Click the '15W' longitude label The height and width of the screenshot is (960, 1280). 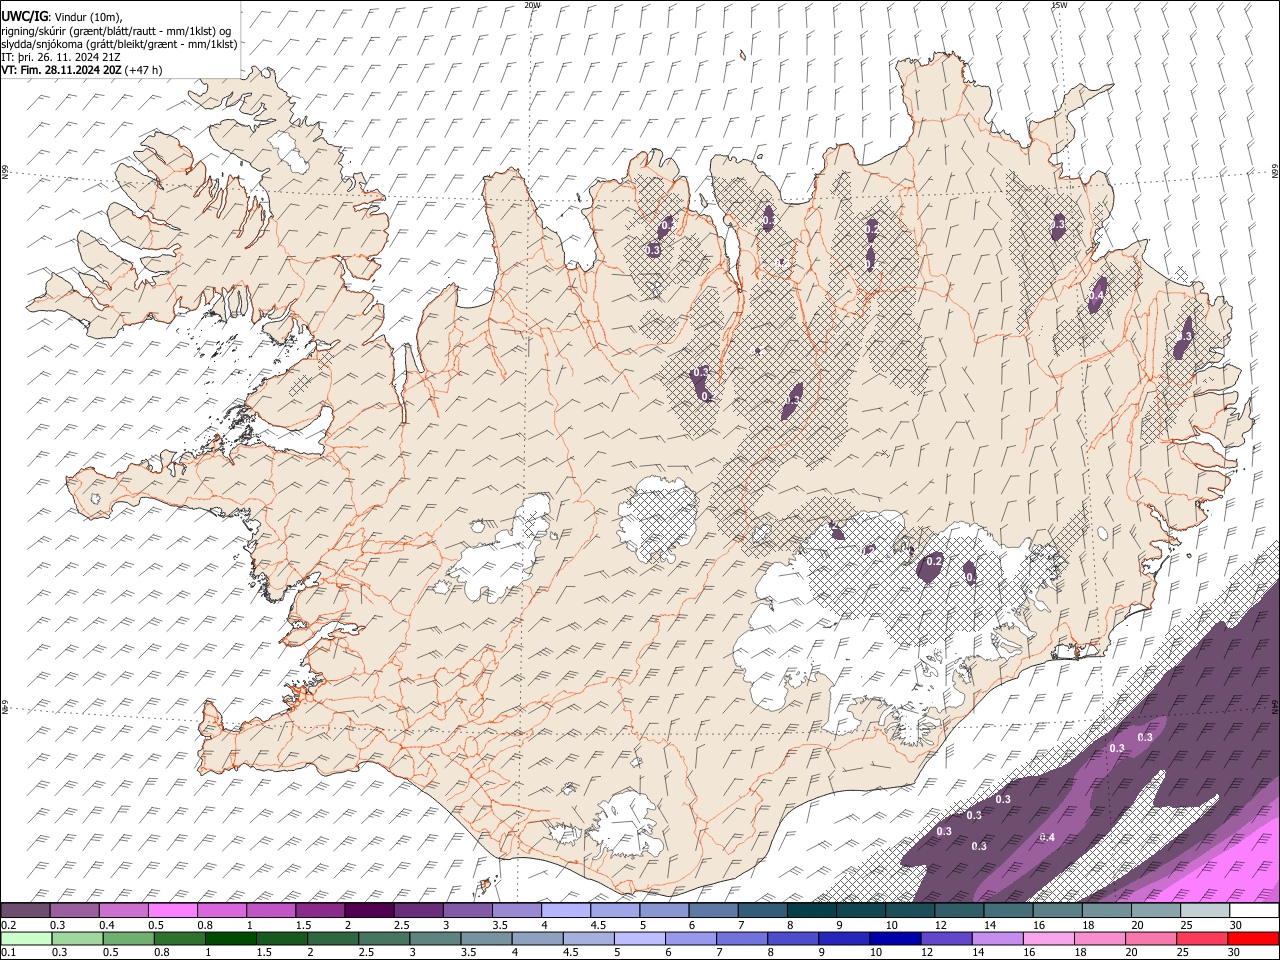[1059, 5]
